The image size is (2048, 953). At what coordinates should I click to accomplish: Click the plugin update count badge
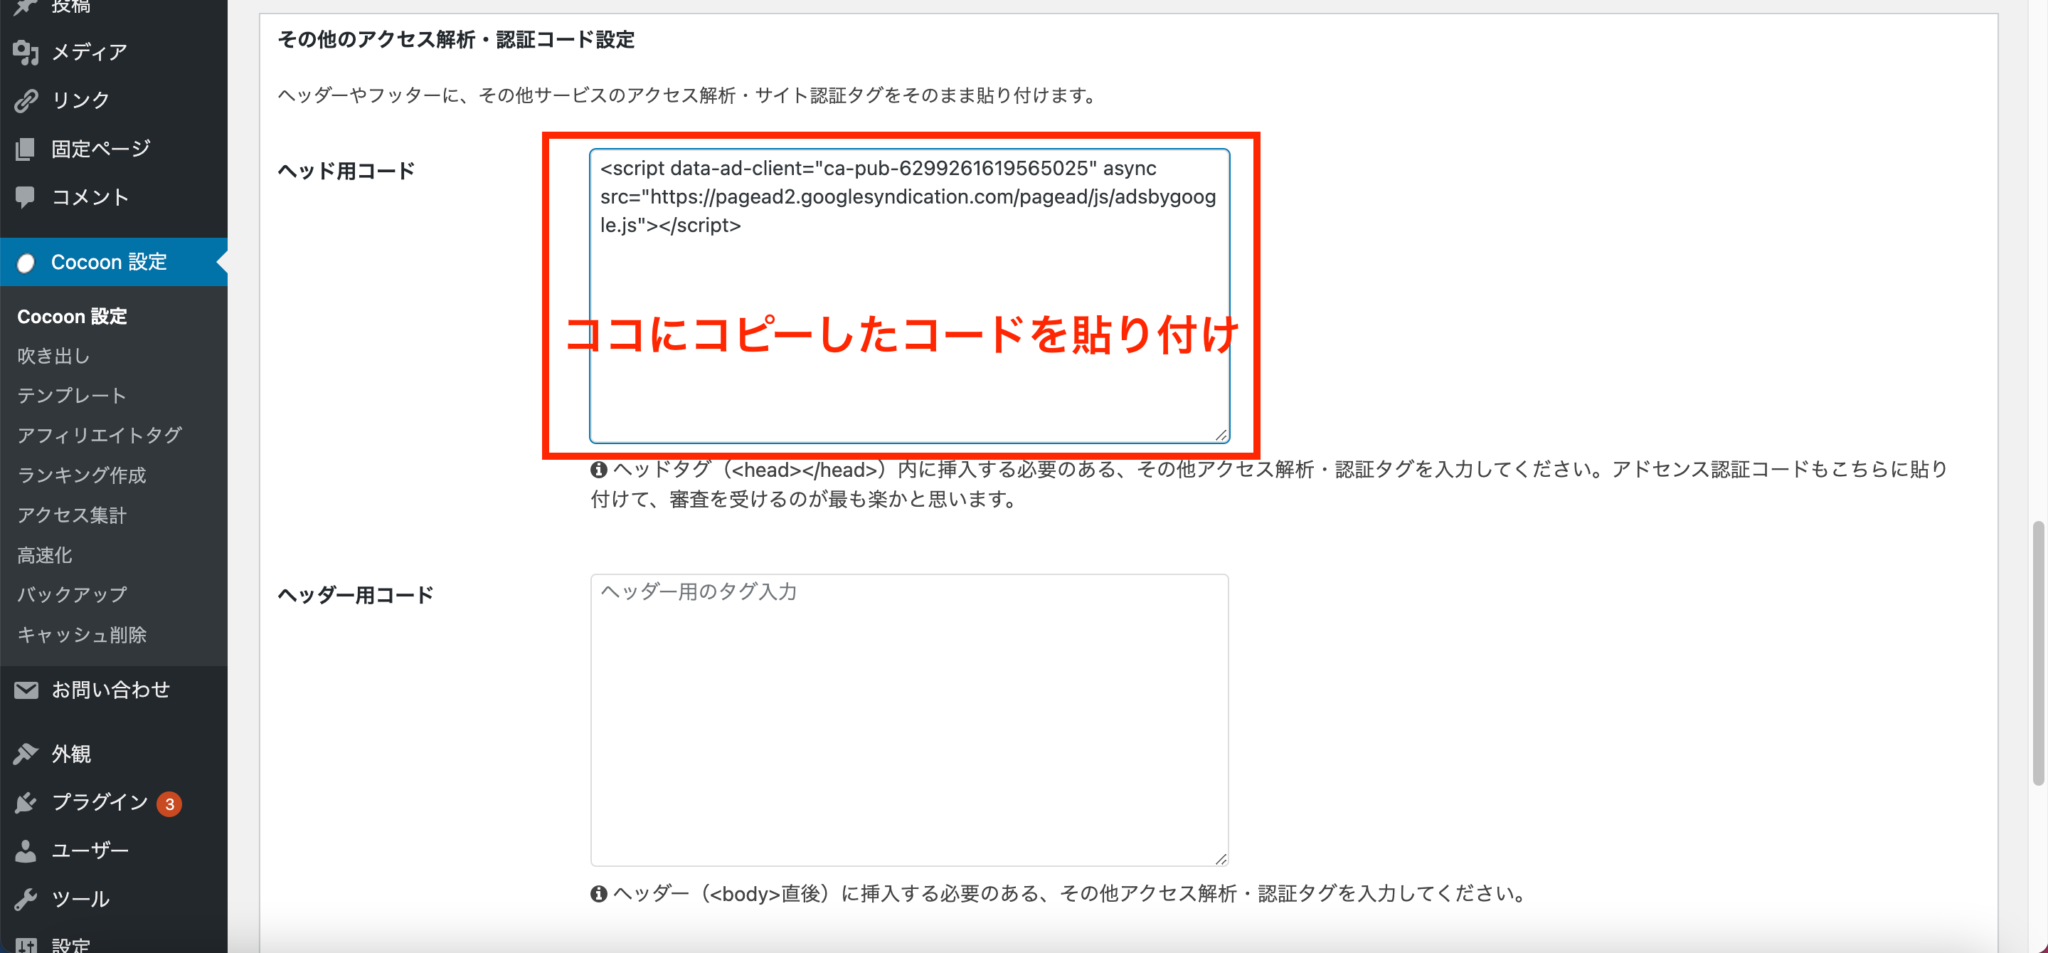click(168, 802)
